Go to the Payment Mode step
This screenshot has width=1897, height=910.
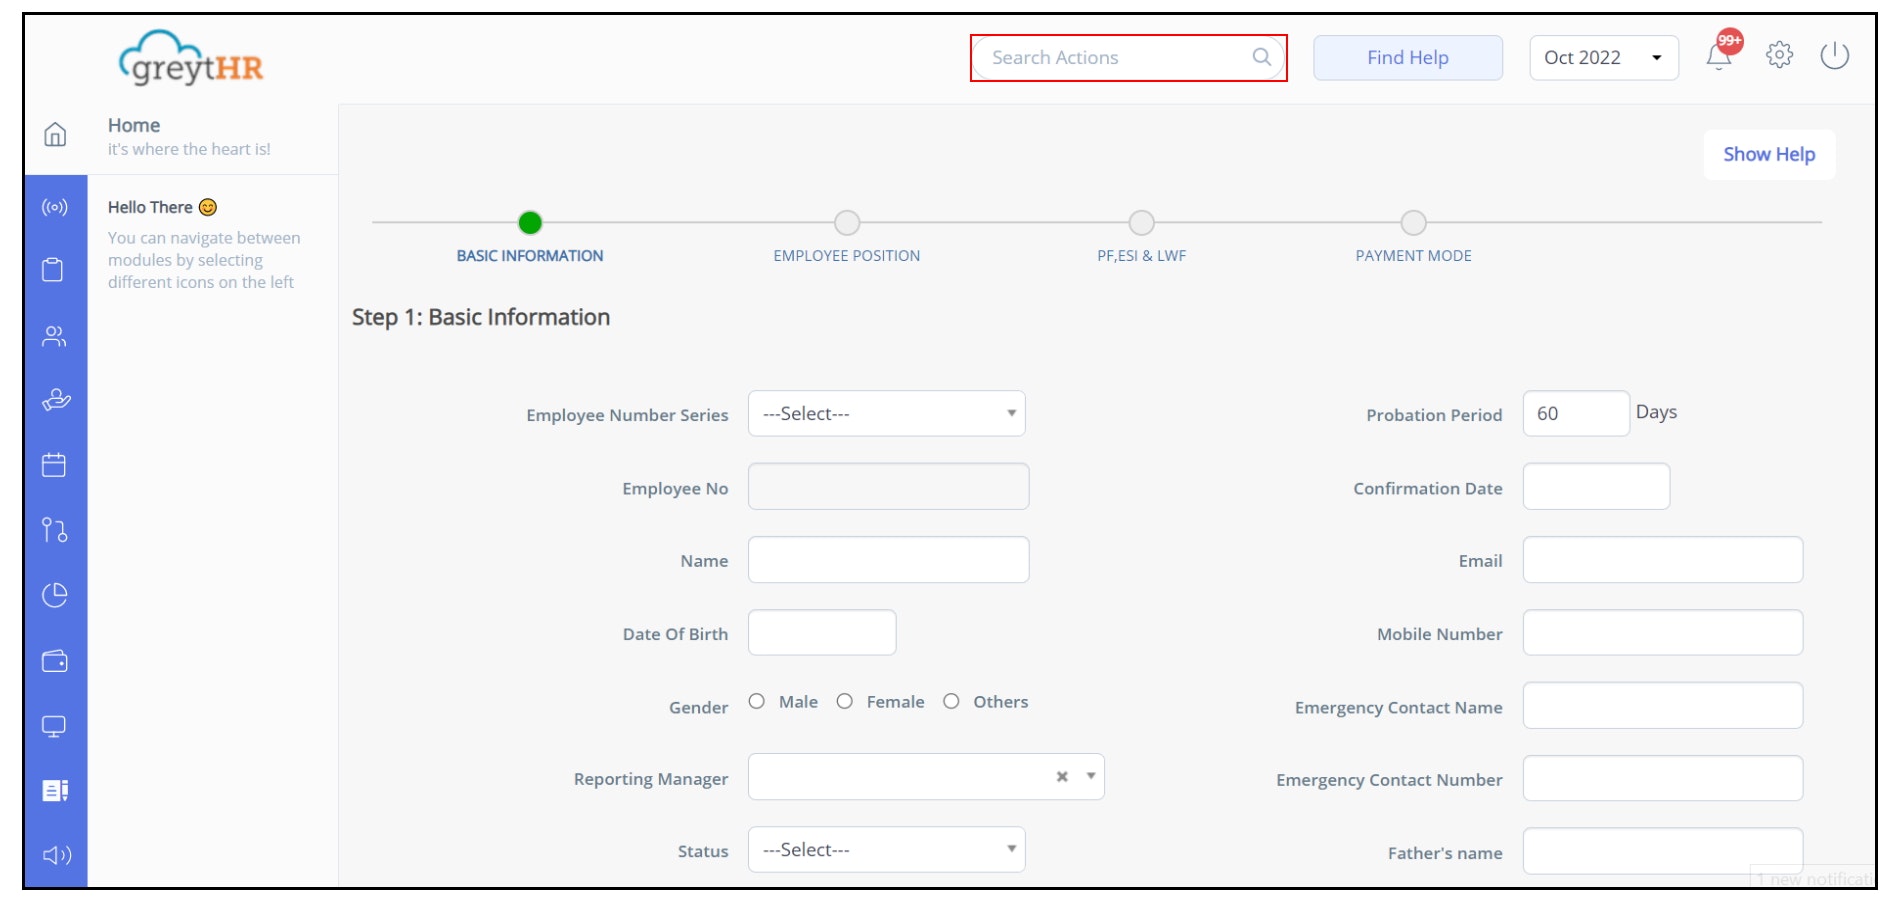click(x=1413, y=223)
